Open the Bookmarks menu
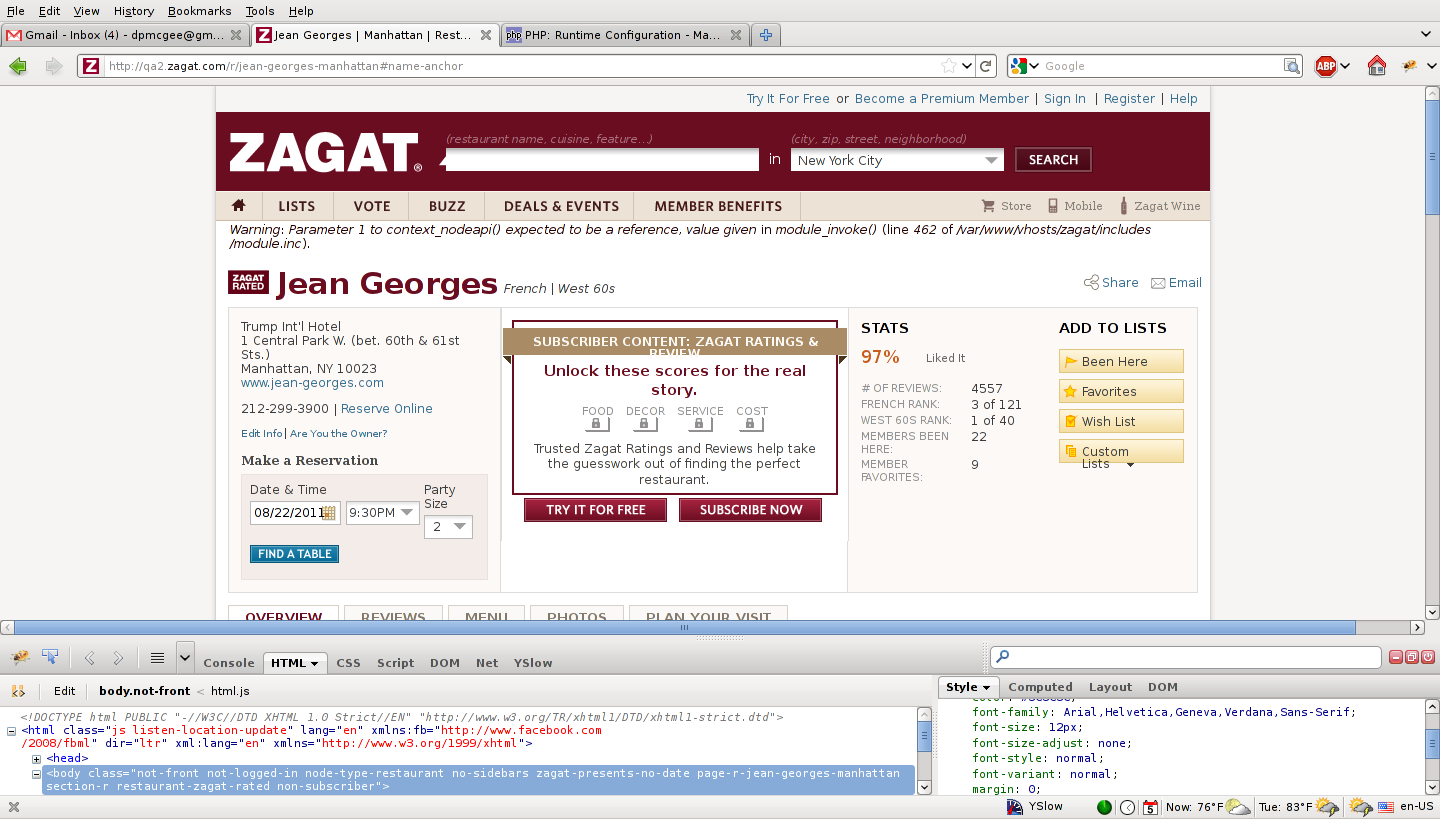Screen dimensions: 1440x819 point(199,11)
